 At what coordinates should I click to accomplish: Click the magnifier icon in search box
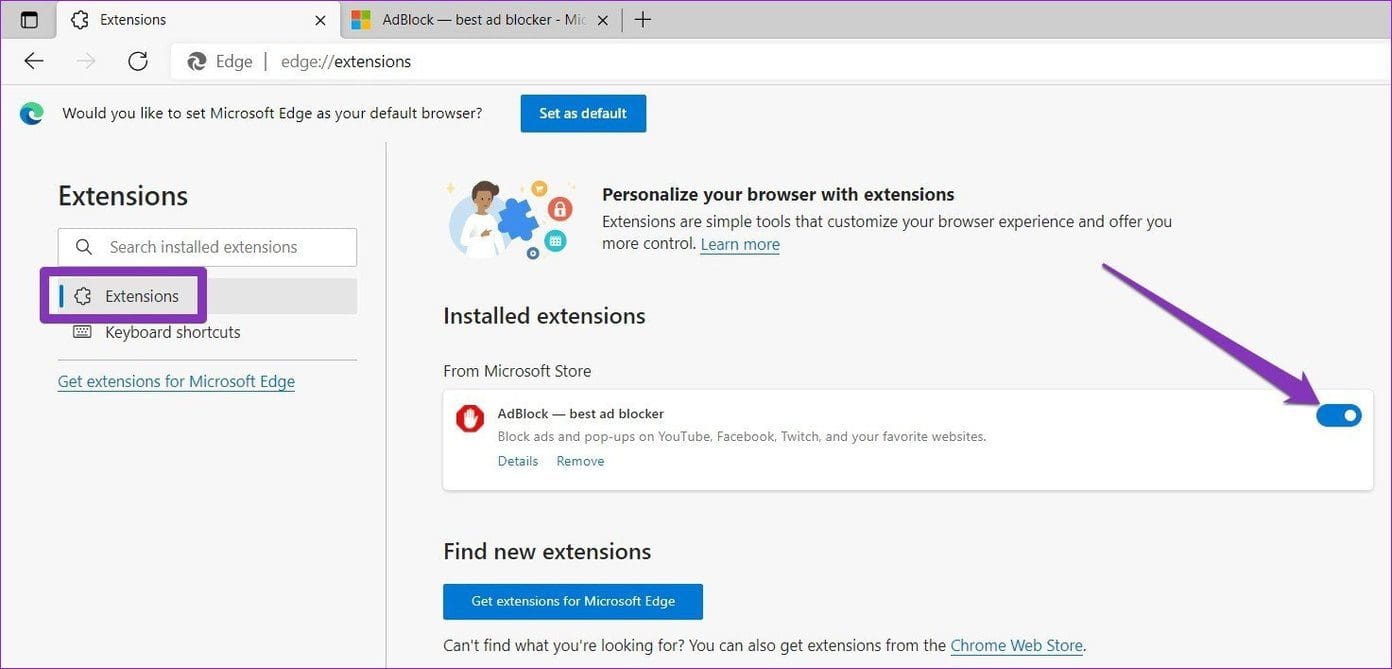[x=85, y=247]
